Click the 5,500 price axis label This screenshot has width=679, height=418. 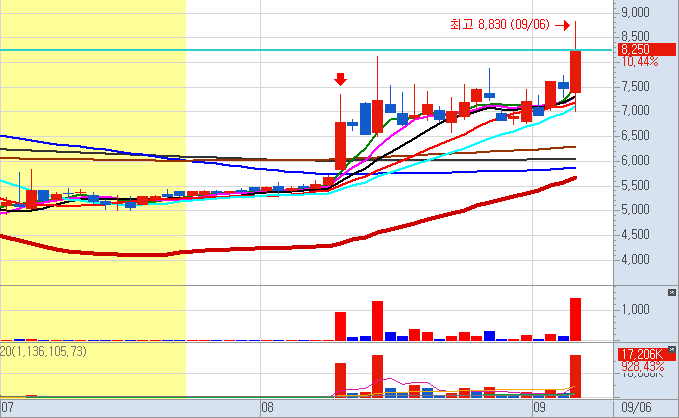[635, 185]
